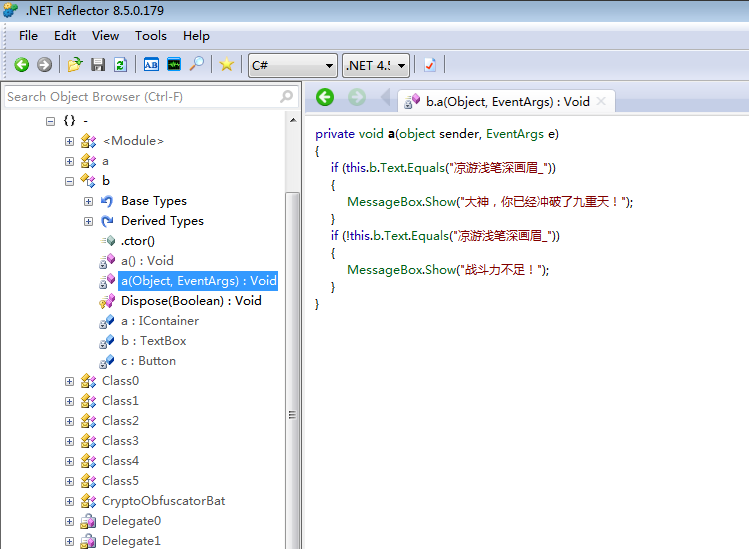Open the View menu
The height and width of the screenshot is (549, 749).
click(x=105, y=36)
